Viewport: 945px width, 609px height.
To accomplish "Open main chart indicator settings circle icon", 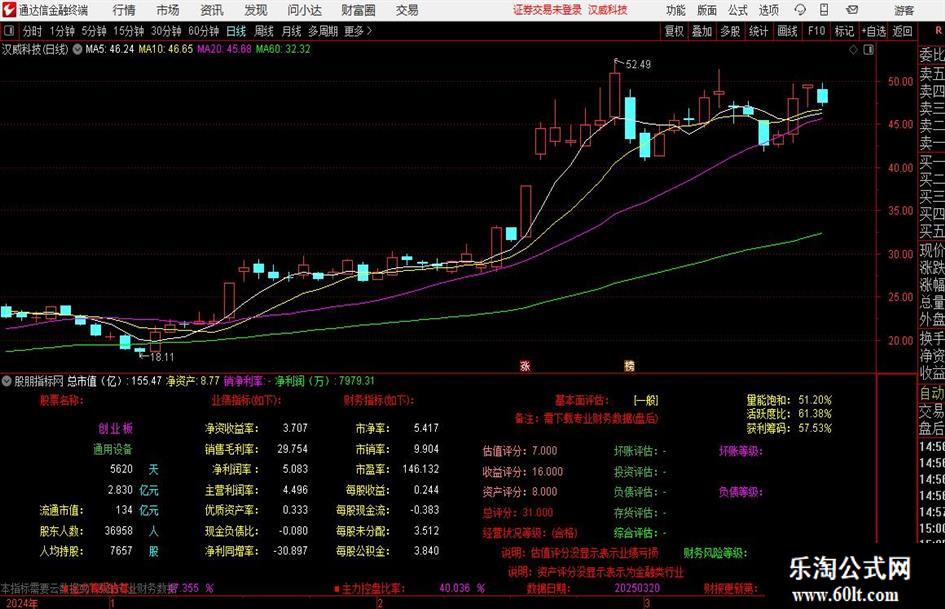I will [78, 49].
